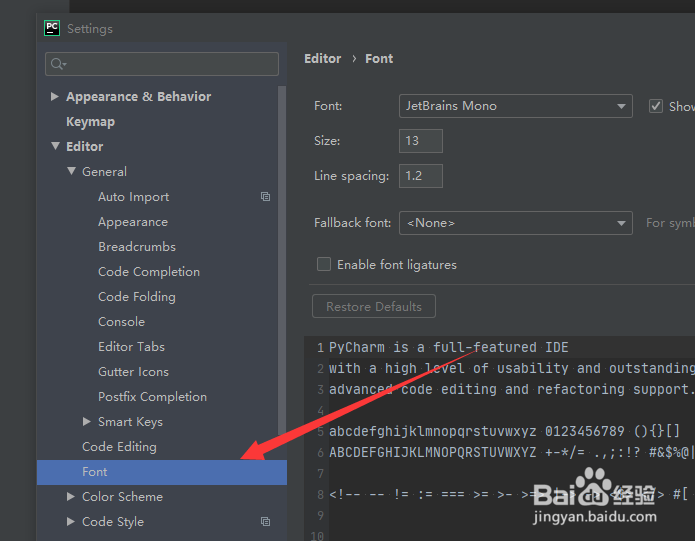Open the Fallback font dropdown
Image resolution: width=695 pixels, height=541 pixels.
click(x=515, y=222)
